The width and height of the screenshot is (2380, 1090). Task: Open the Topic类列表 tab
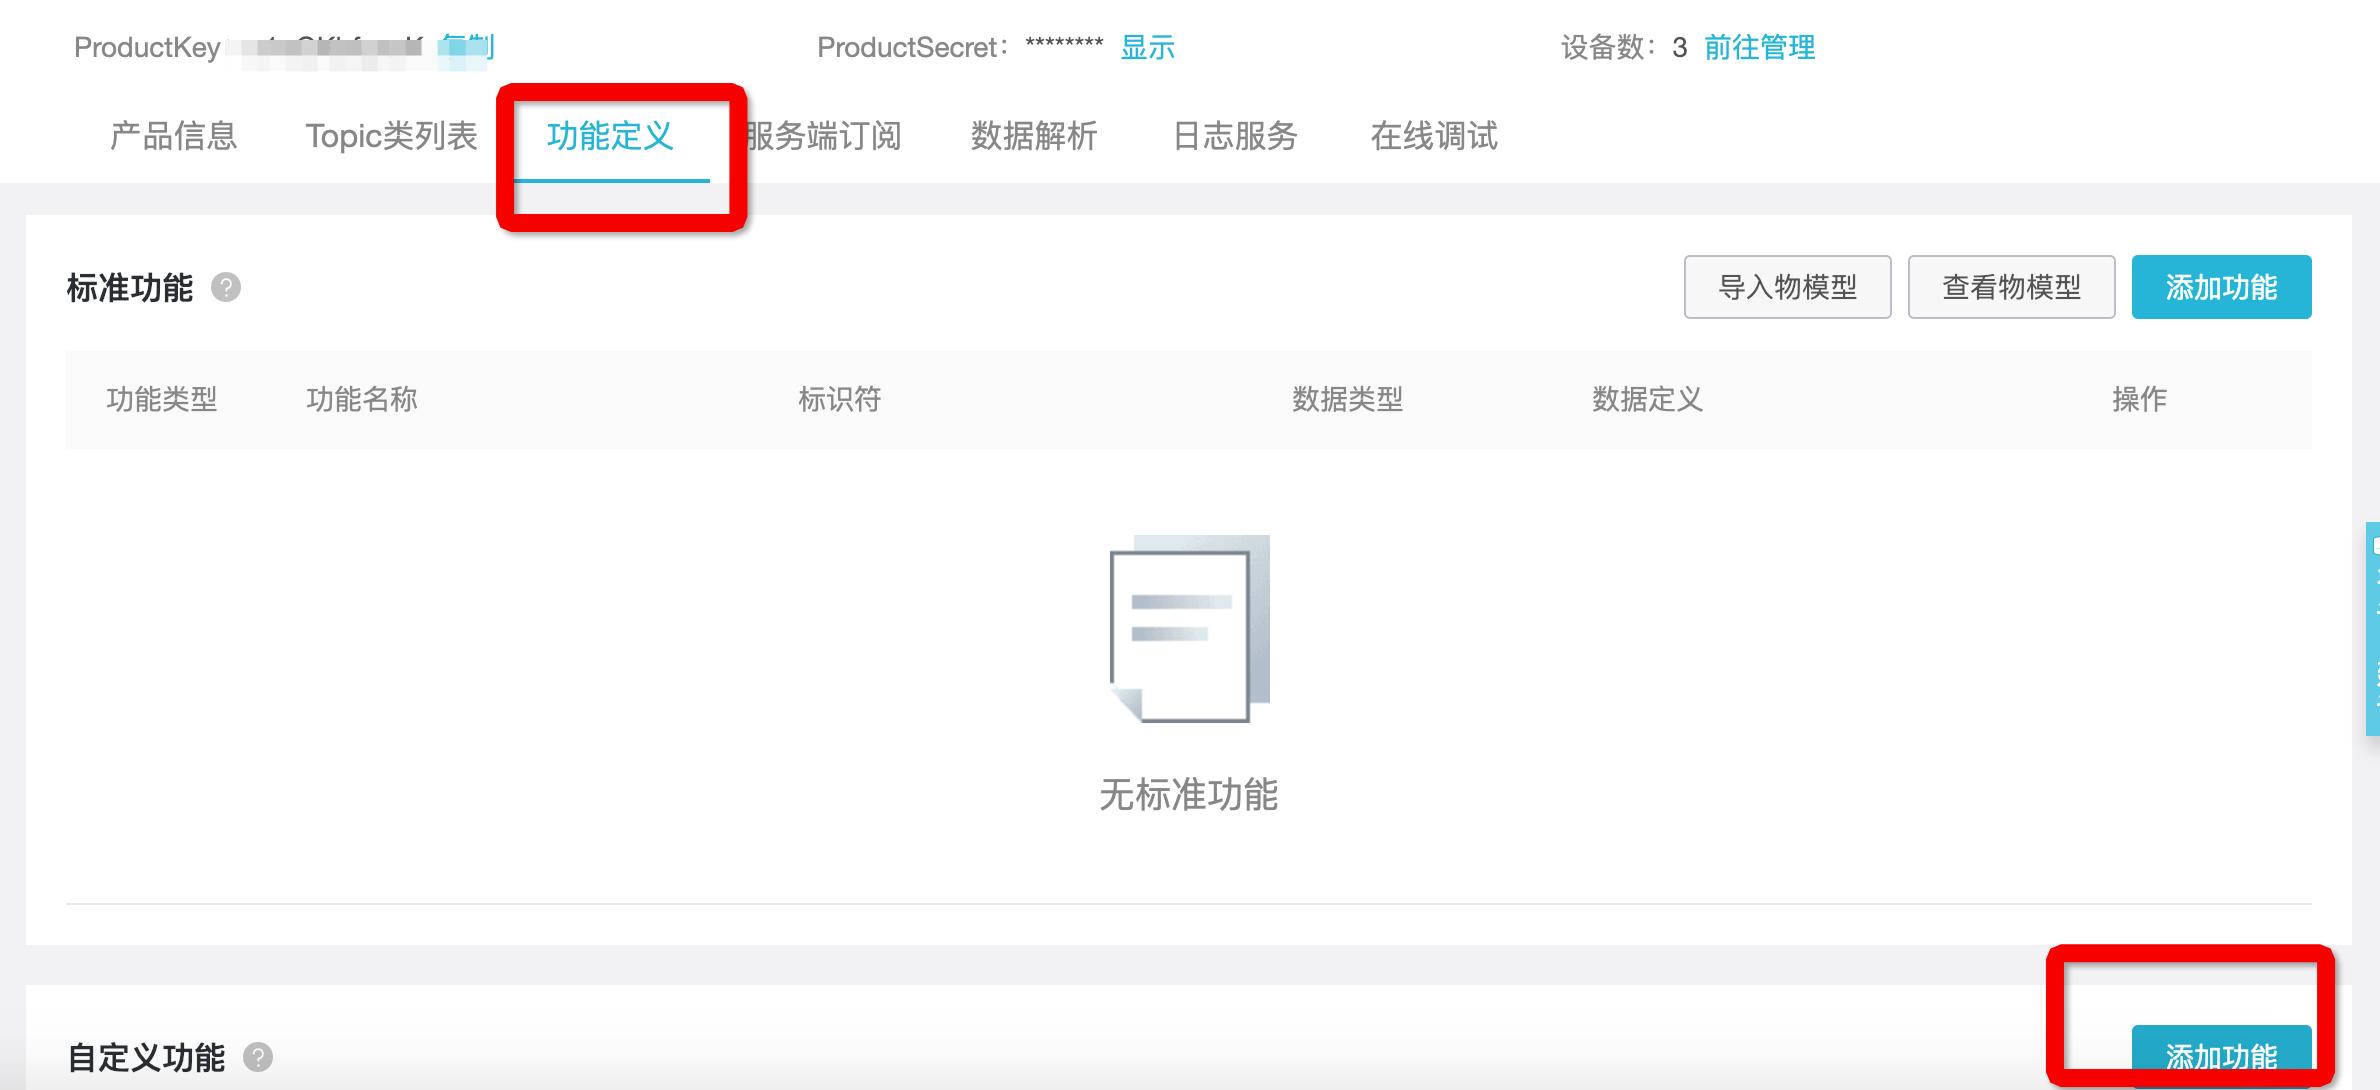(x=392, y=137)
